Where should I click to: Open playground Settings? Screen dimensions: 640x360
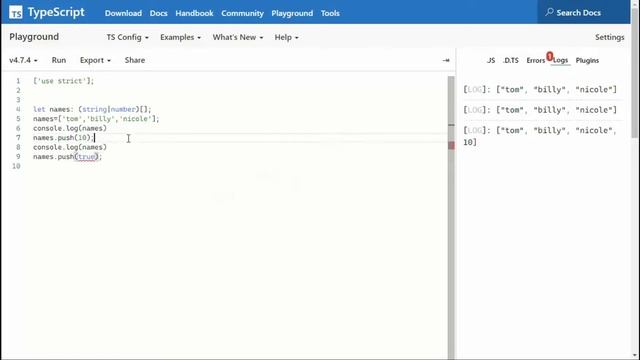[609, 37]
